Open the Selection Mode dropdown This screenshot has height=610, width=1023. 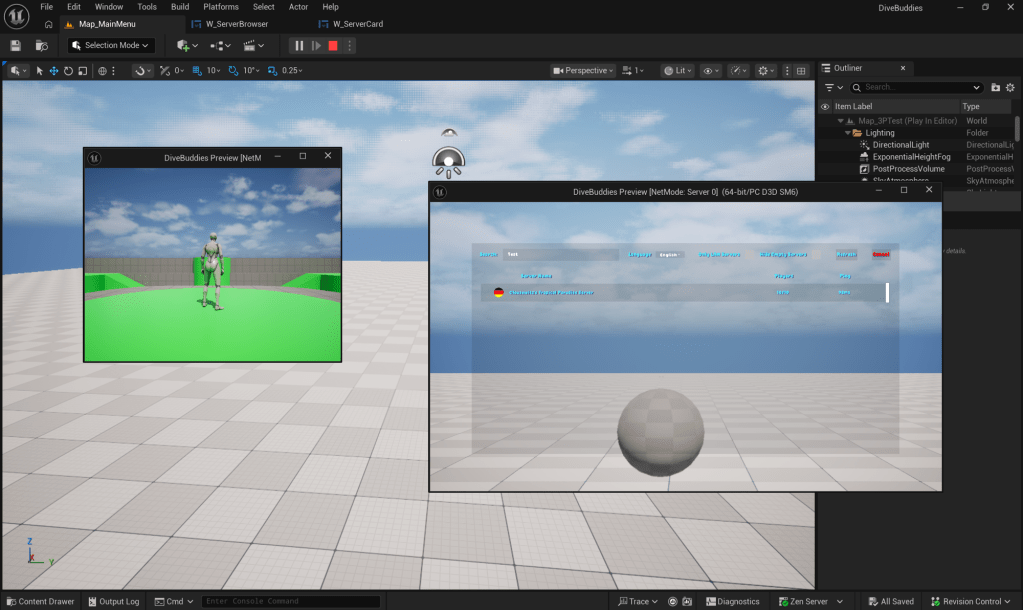pyautogui.click(x=111, y=46)
